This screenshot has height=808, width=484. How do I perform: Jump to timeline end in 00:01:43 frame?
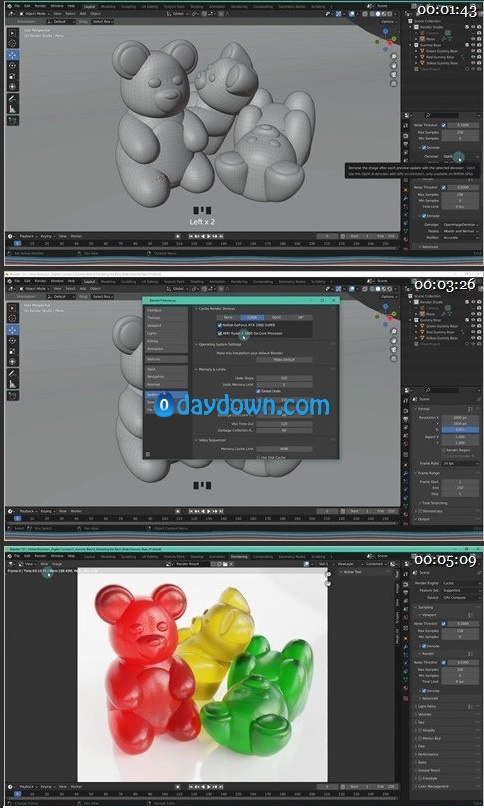[x=221, y=236]
